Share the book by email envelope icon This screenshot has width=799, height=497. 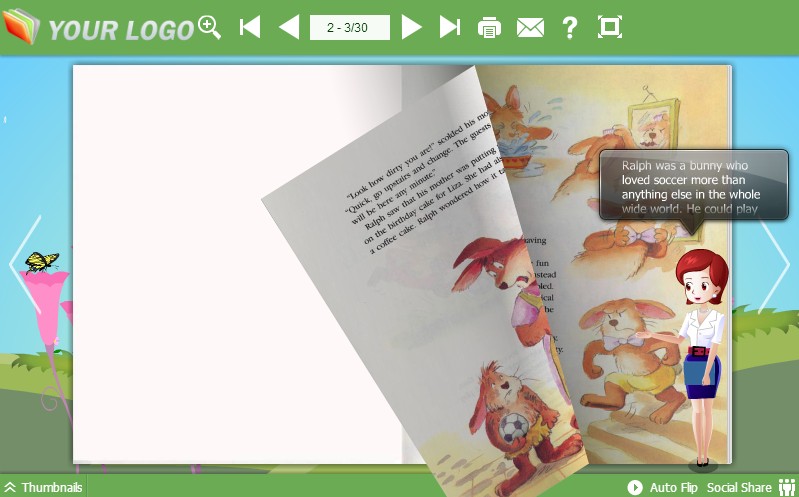(x=530, y=28)
